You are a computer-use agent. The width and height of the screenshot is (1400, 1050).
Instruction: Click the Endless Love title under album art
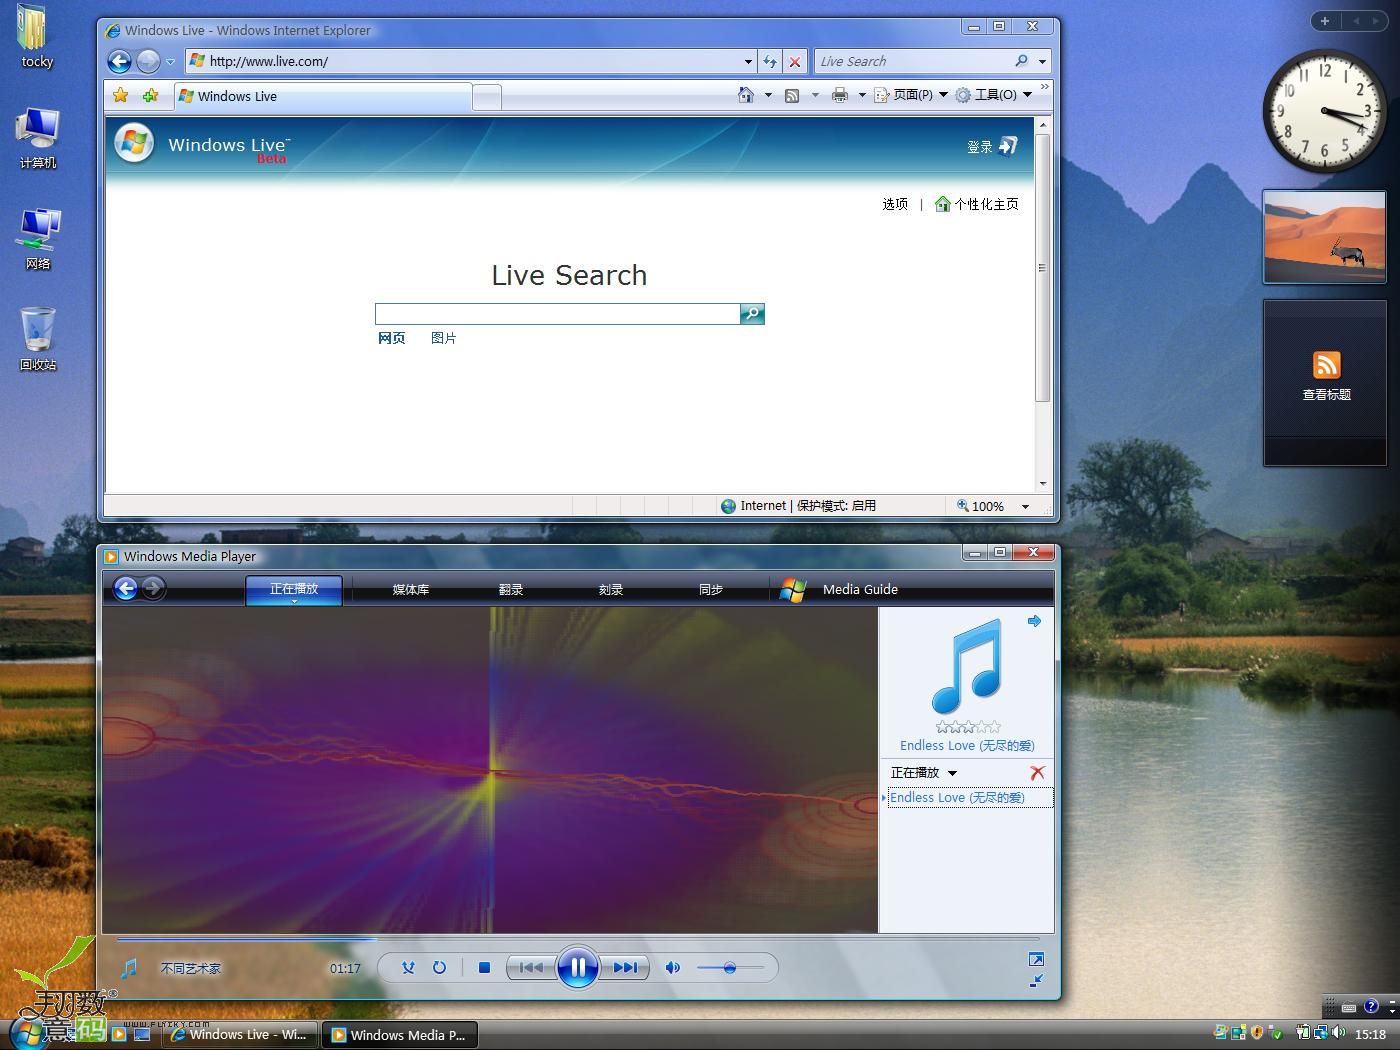pos(967,745)
